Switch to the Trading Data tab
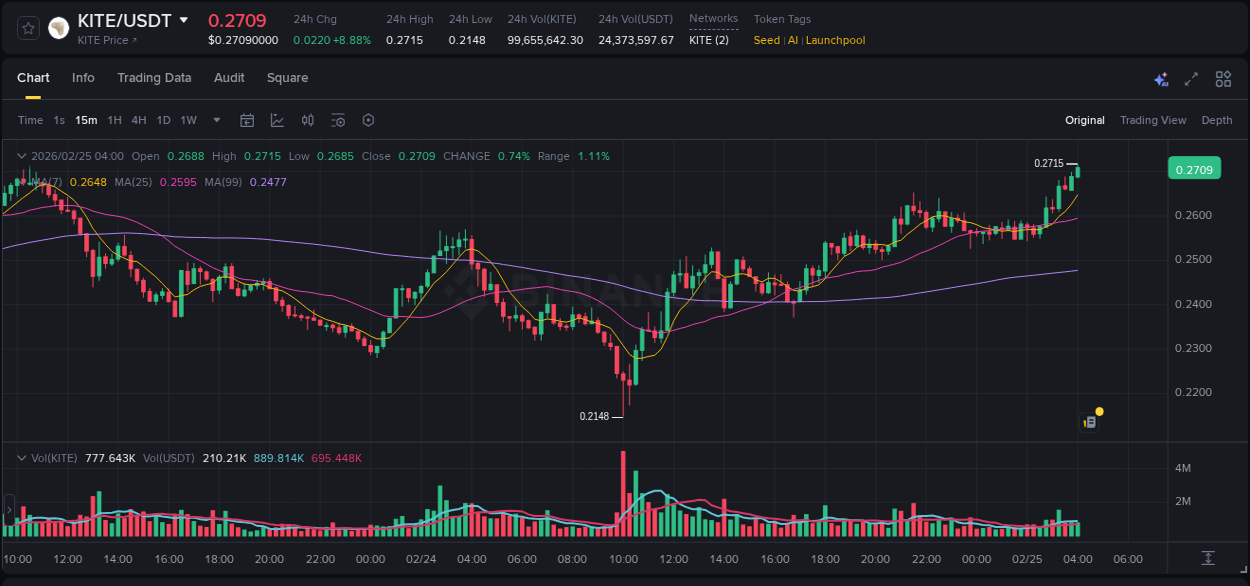This screenshot has height=586, width=1250. pos(154,78)
